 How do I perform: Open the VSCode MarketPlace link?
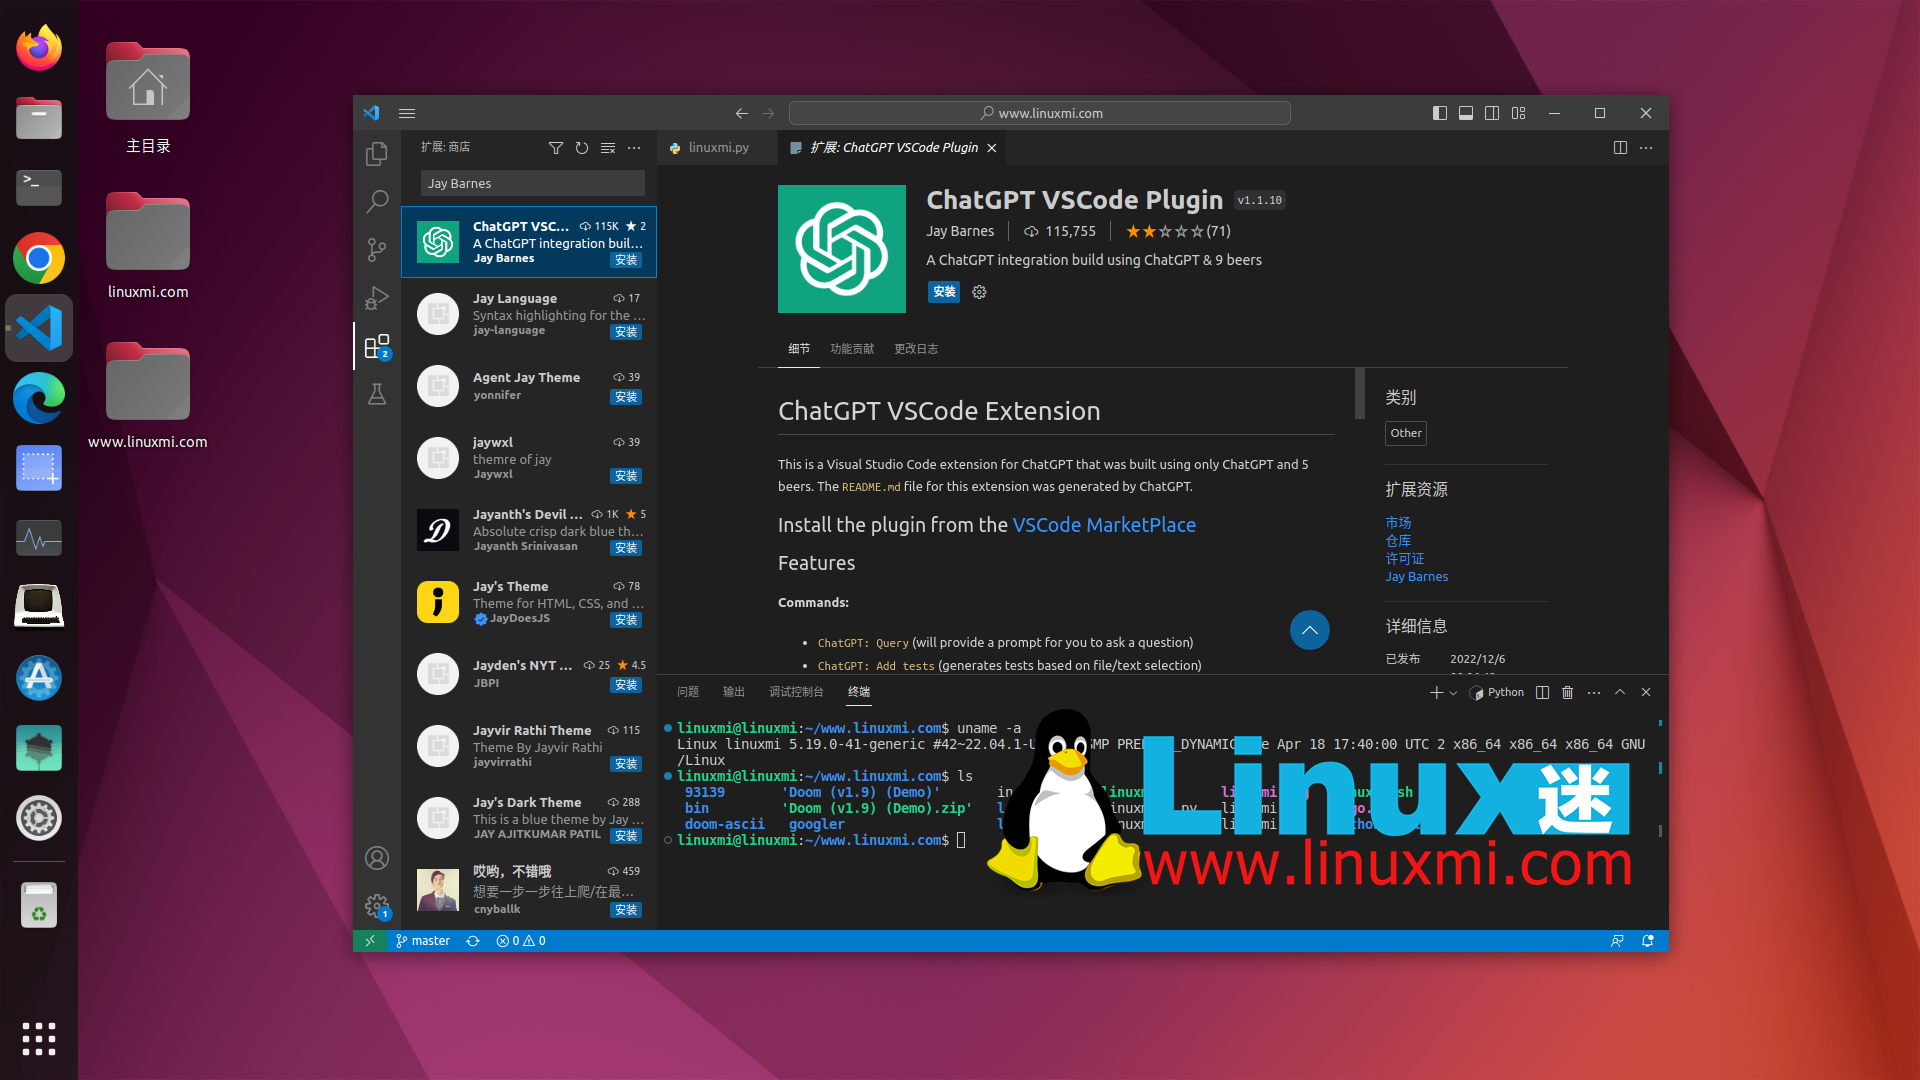[x=1104, y=525]
